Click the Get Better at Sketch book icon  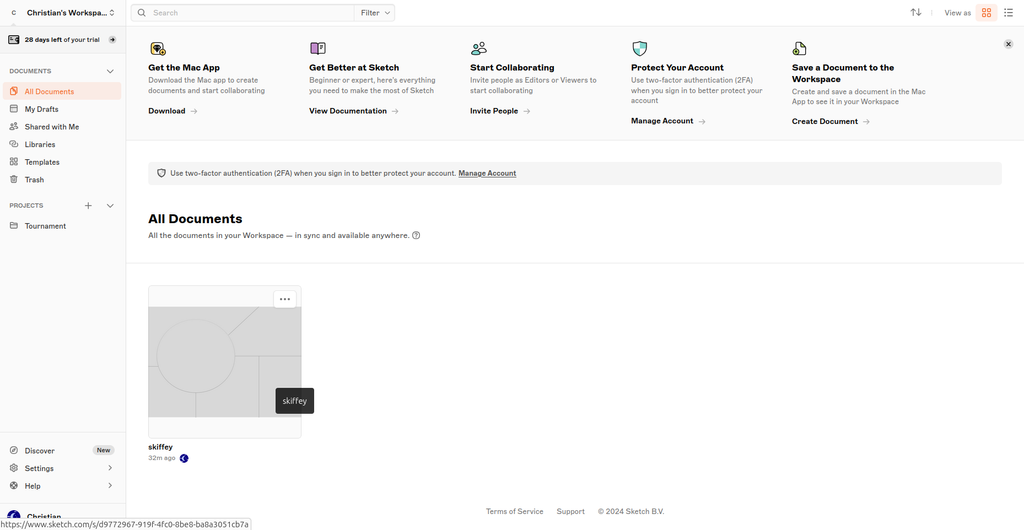tap(317, 48)
